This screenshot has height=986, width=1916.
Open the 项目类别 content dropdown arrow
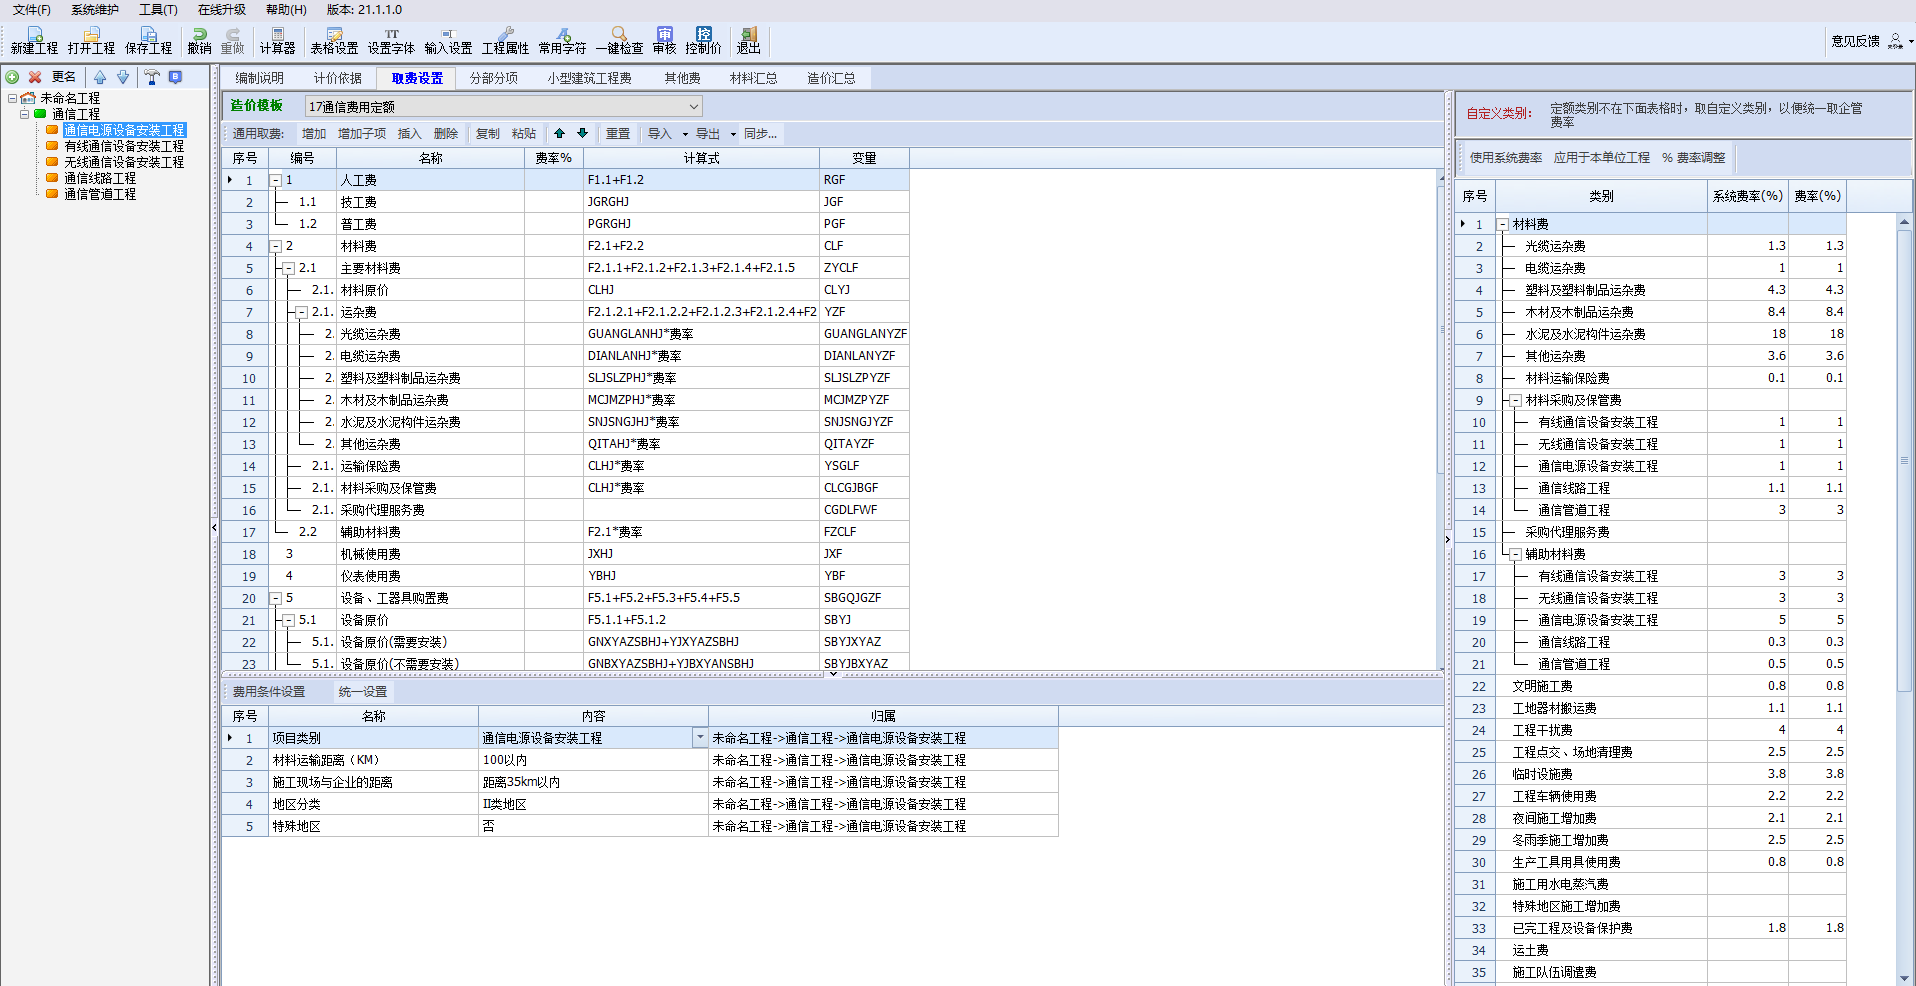tap(699, 738)
